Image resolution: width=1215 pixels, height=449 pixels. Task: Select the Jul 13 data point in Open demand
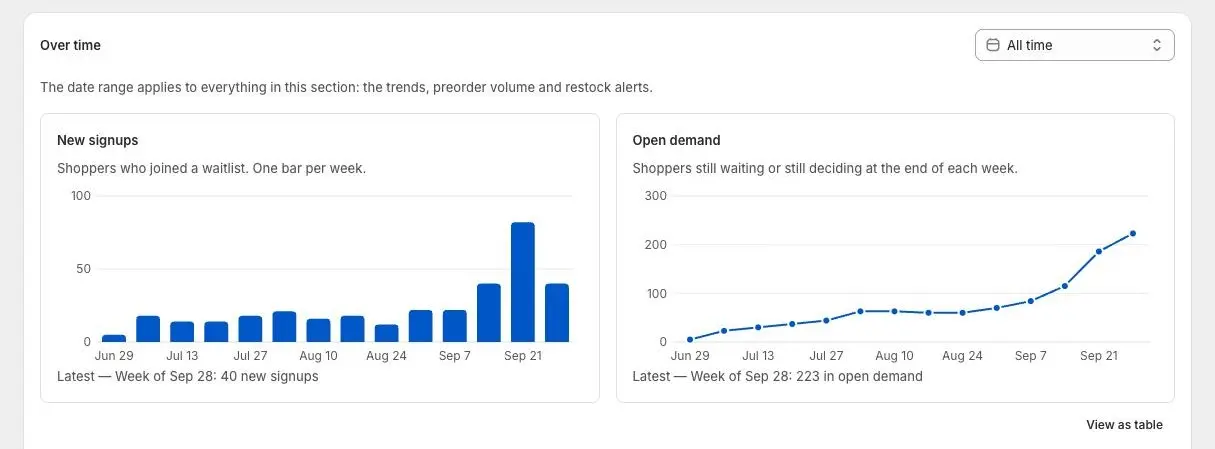[758, 327]
